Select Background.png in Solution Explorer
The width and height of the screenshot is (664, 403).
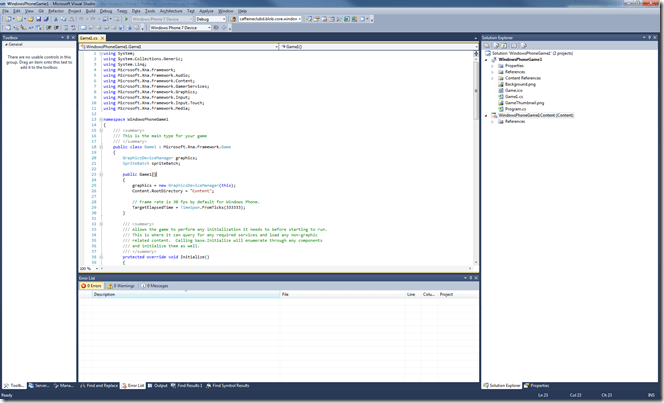point(520,84)
